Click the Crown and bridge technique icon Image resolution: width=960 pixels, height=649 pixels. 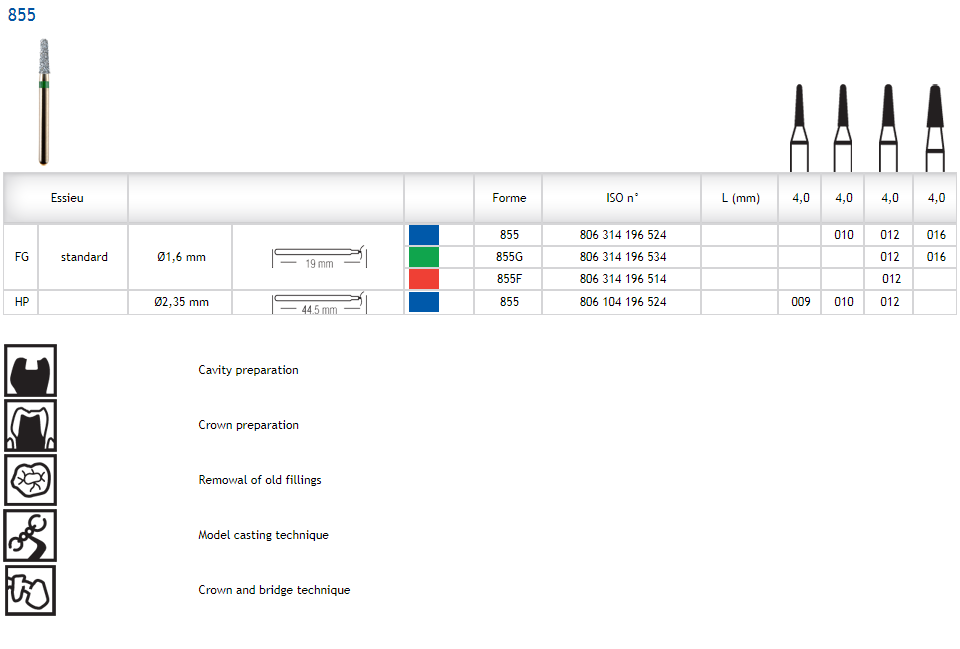click(x=30, y=590)
